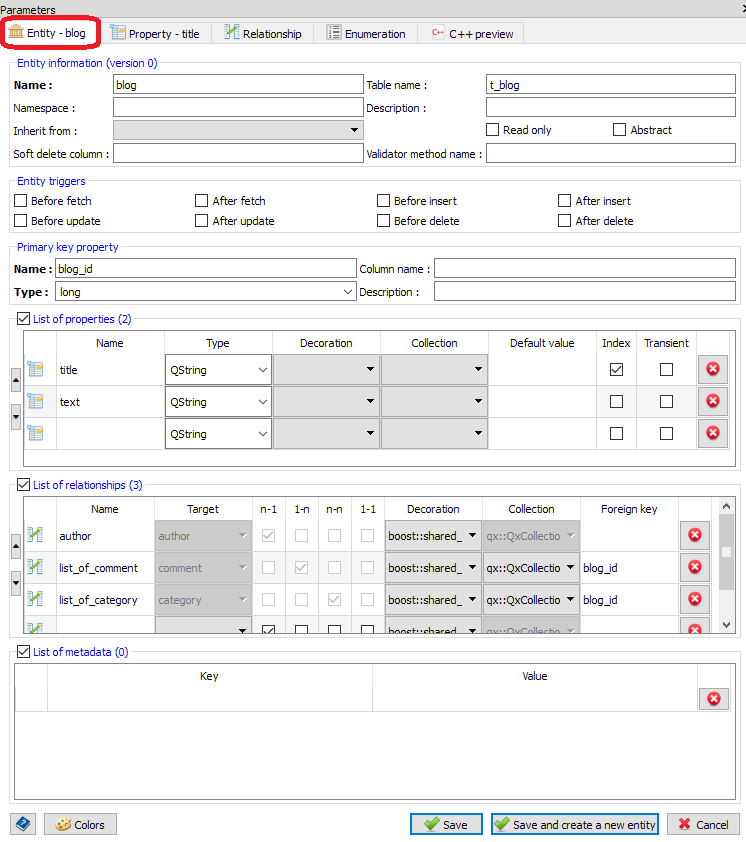Switch to the C++ preview tab

[x=471, y=34]
